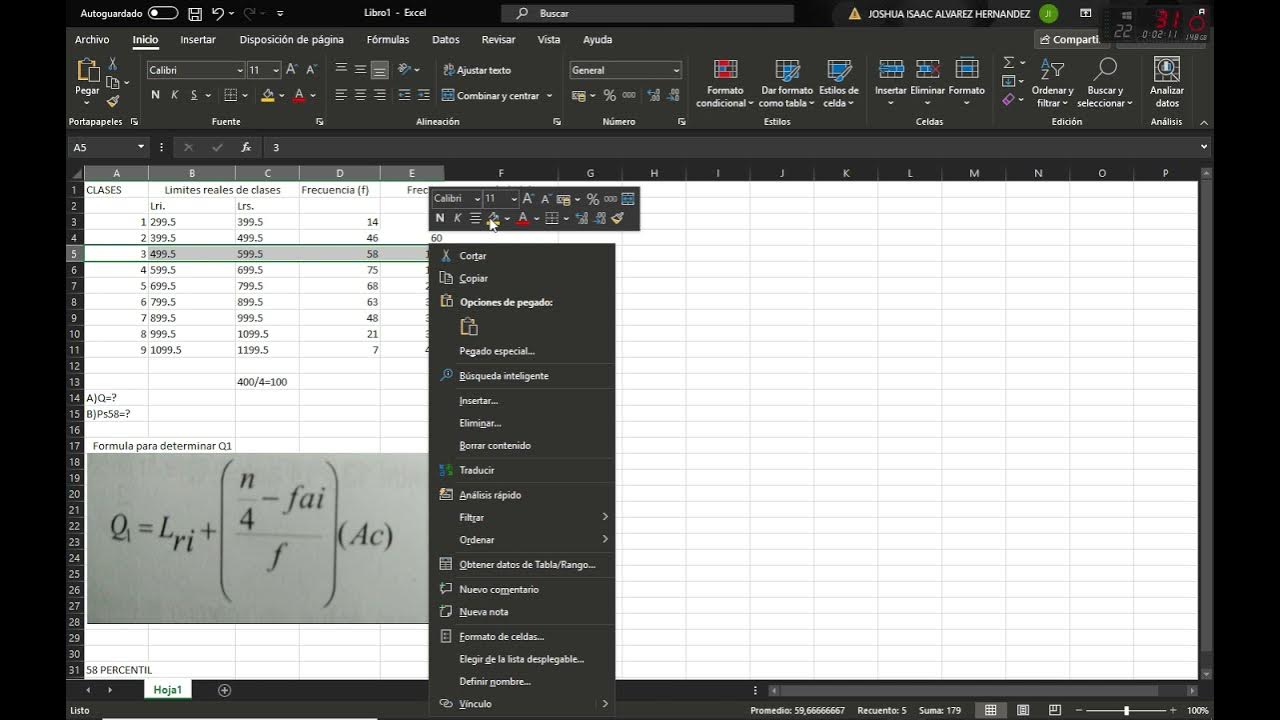This screenshot has height=720, width=1280.
Task: Click the Pegar clipboard icon in ribbon
Action: pos(87,70)
